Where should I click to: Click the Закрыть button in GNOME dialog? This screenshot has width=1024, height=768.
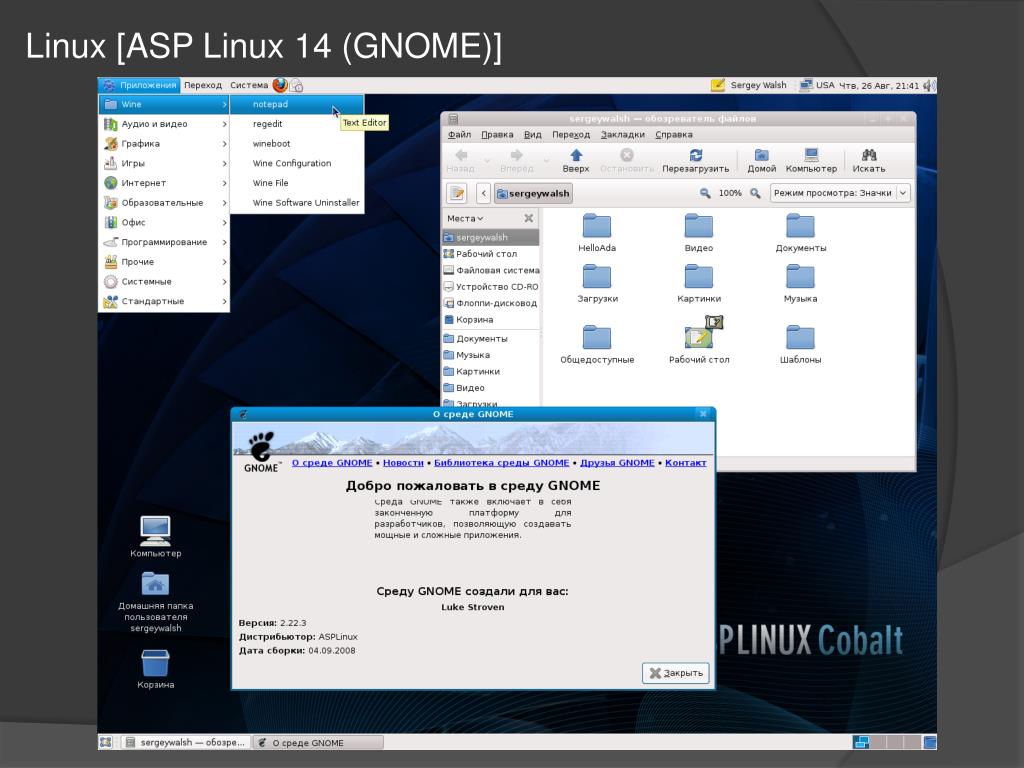pos(676,673)
